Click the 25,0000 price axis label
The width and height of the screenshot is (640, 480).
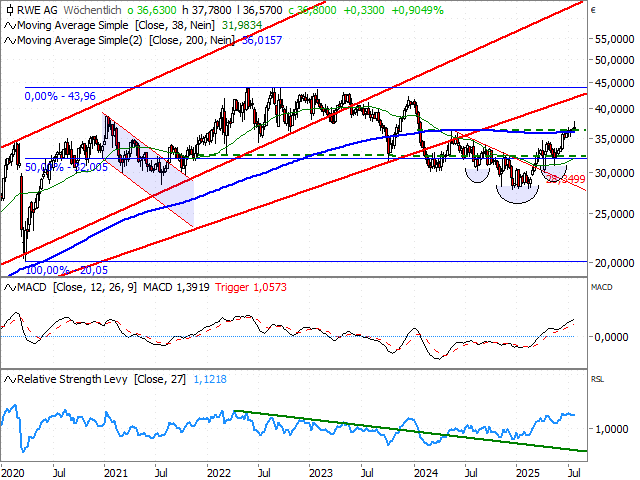(x=615, y=214)
